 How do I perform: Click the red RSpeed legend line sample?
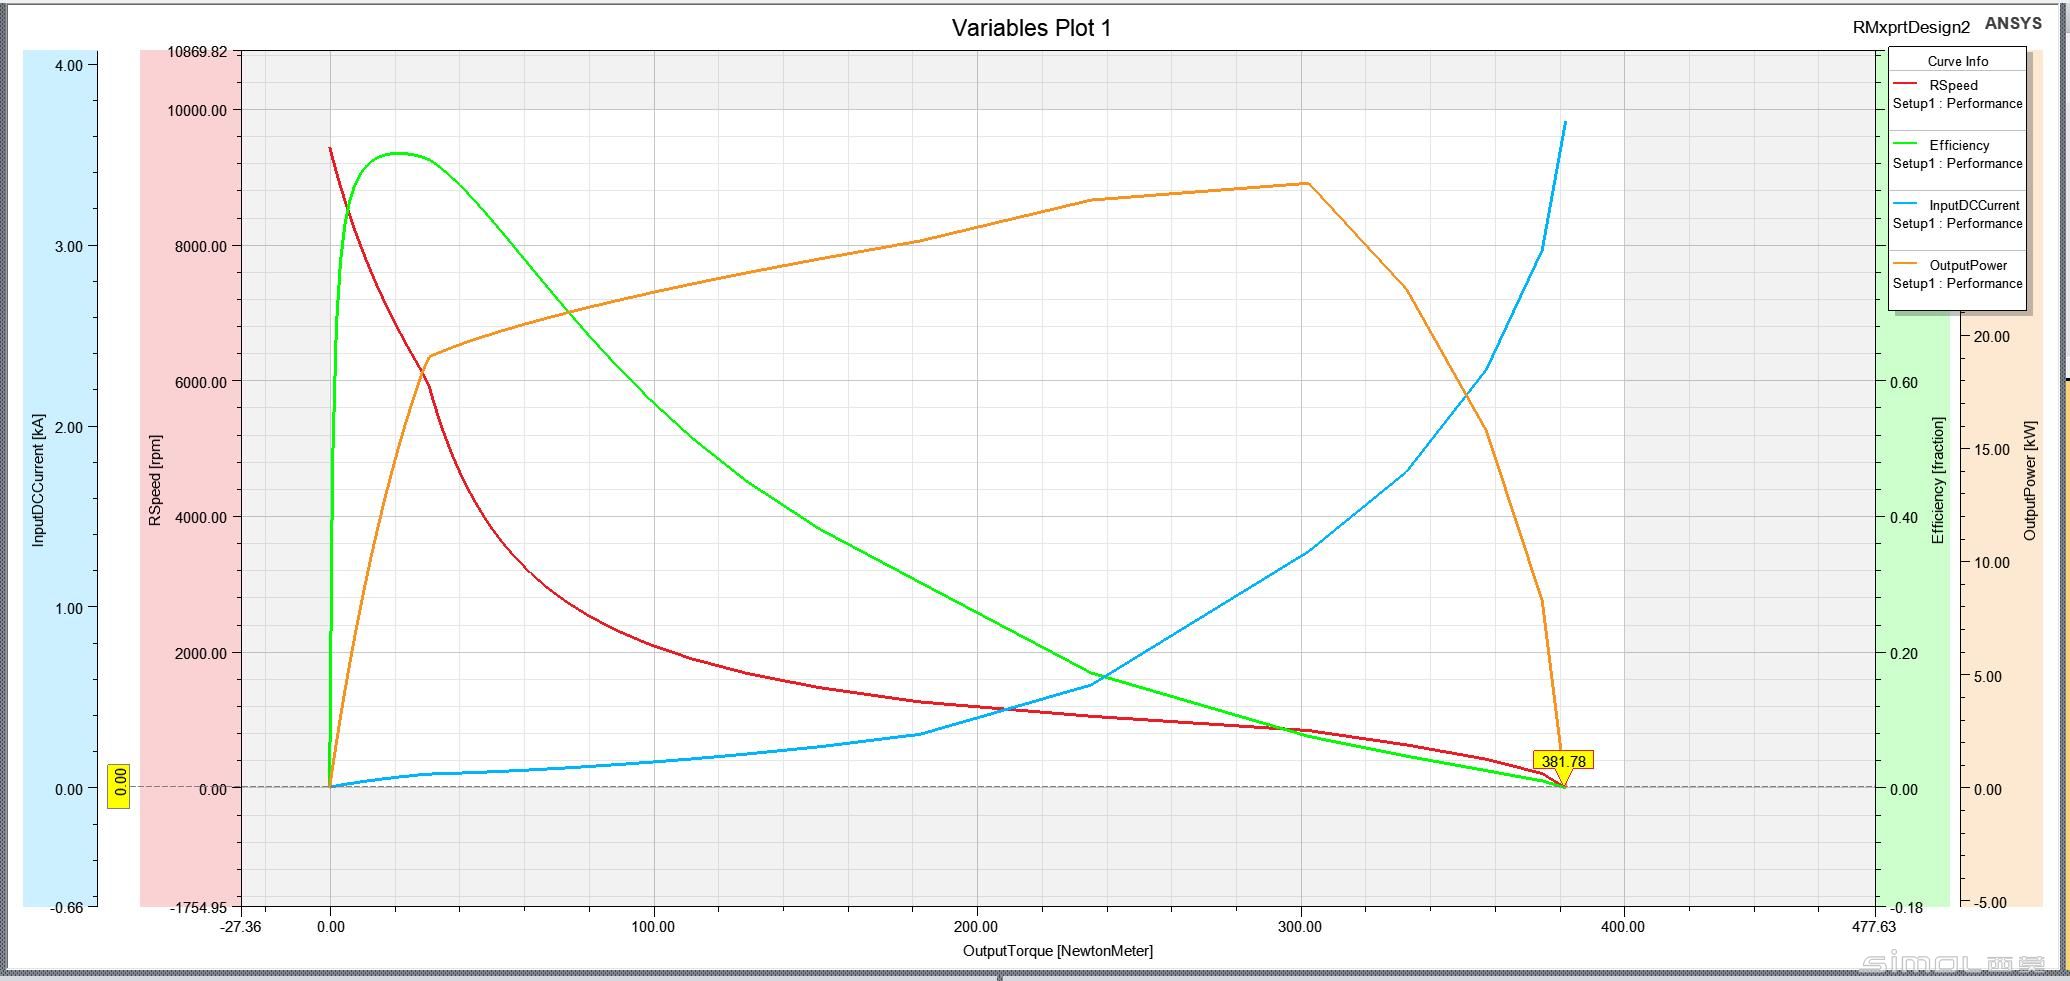tap(1905, 84)
